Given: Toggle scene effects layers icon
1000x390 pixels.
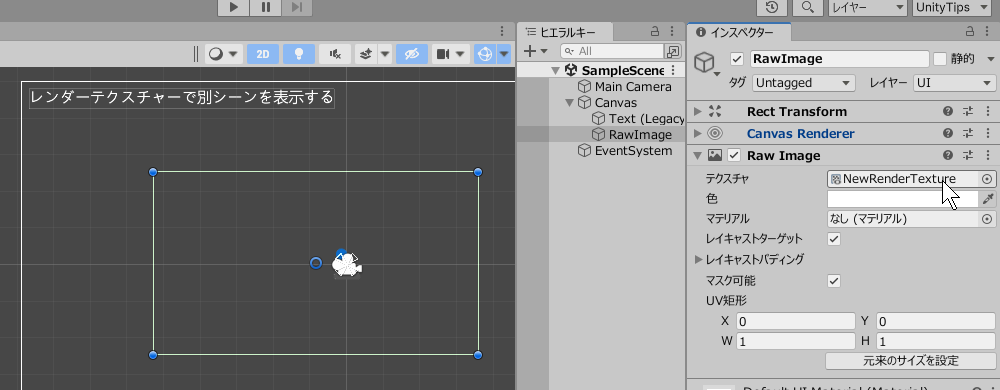Looking at the screenshot, I should pyautogui.click(x=365, y=54).
